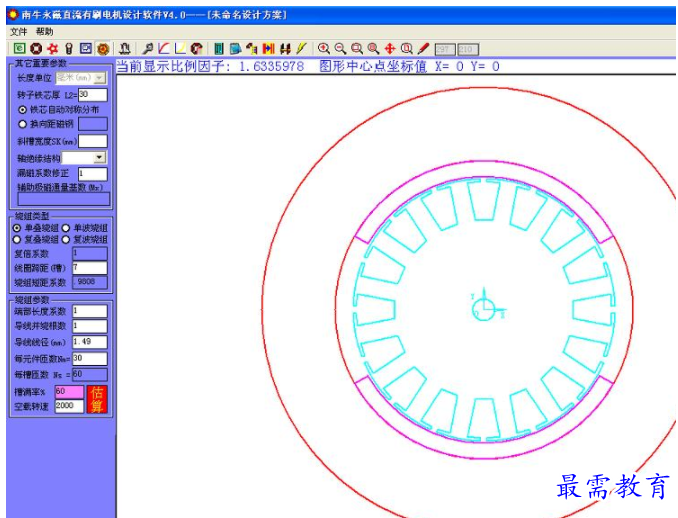
Task: Open the 帮助 menu
Action: tap(44, 32)
